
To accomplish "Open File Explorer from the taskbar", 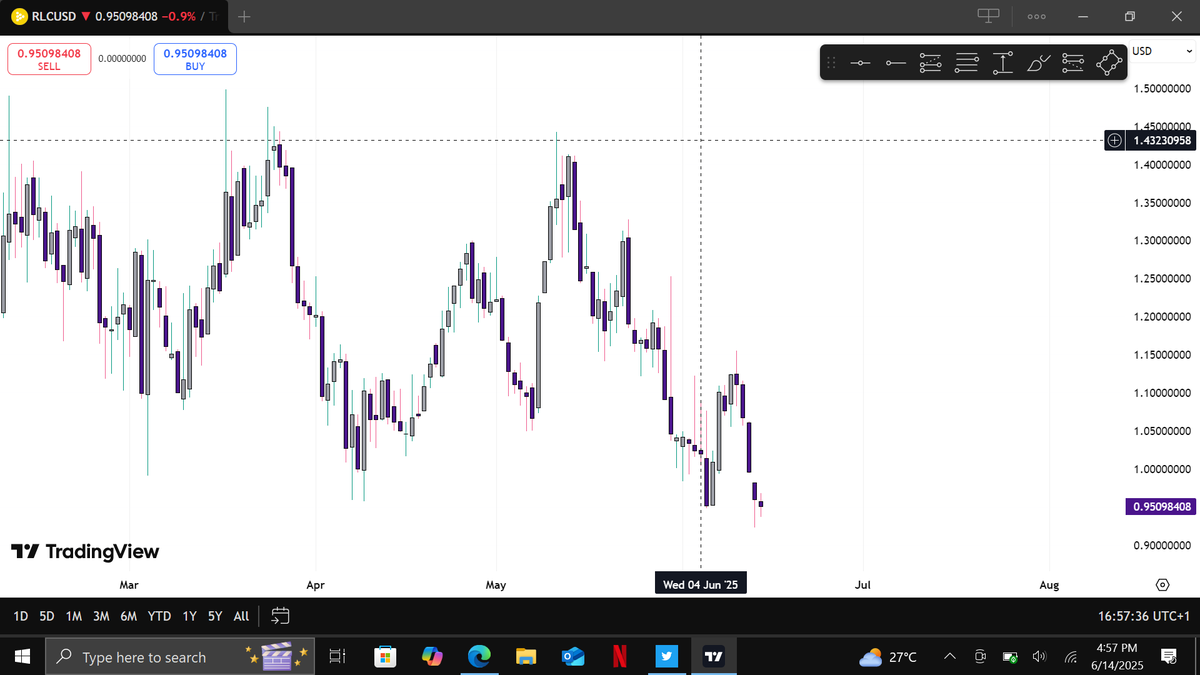I will 526,657.
